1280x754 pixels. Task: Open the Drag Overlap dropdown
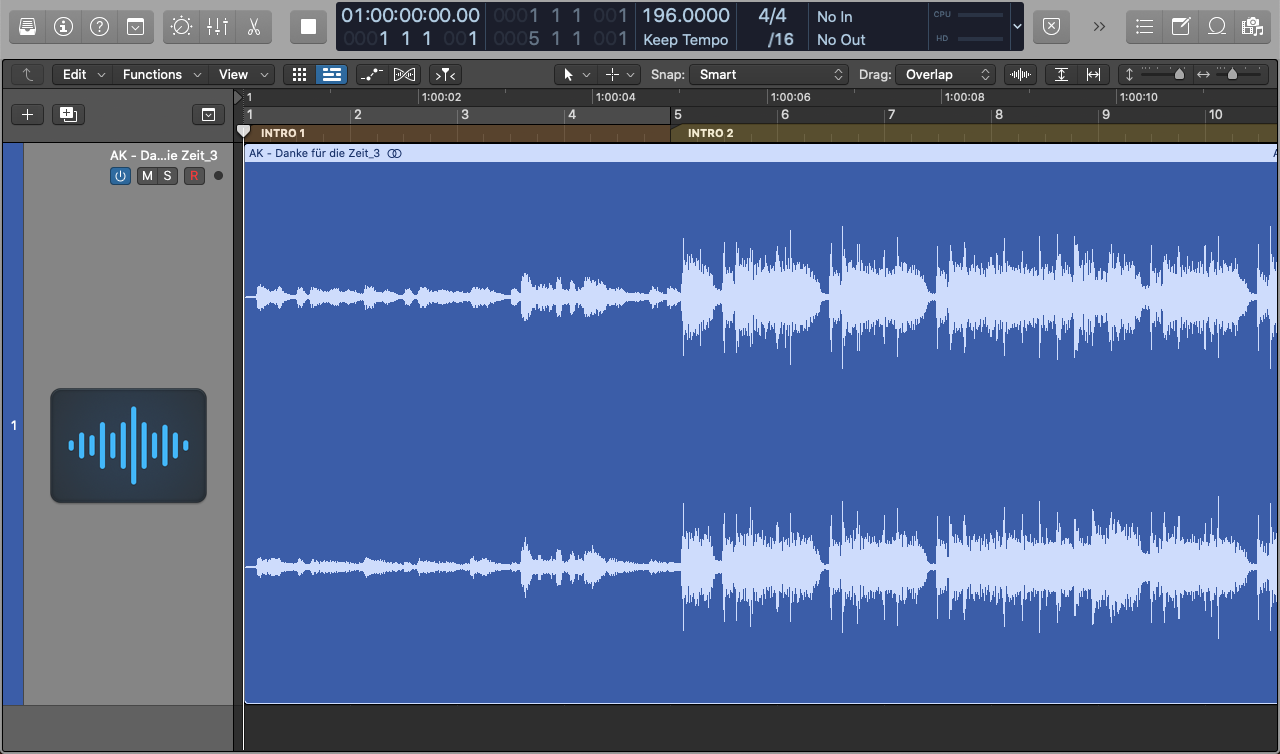(946, 74)
